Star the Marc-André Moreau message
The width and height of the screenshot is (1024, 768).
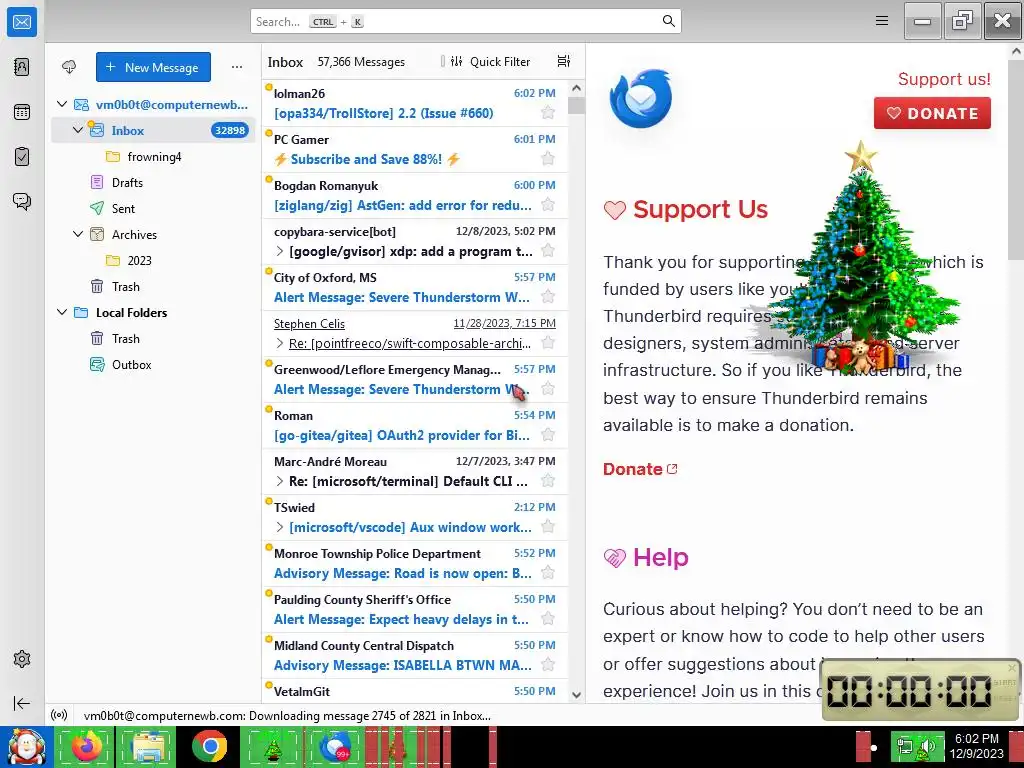coord(548,481)
